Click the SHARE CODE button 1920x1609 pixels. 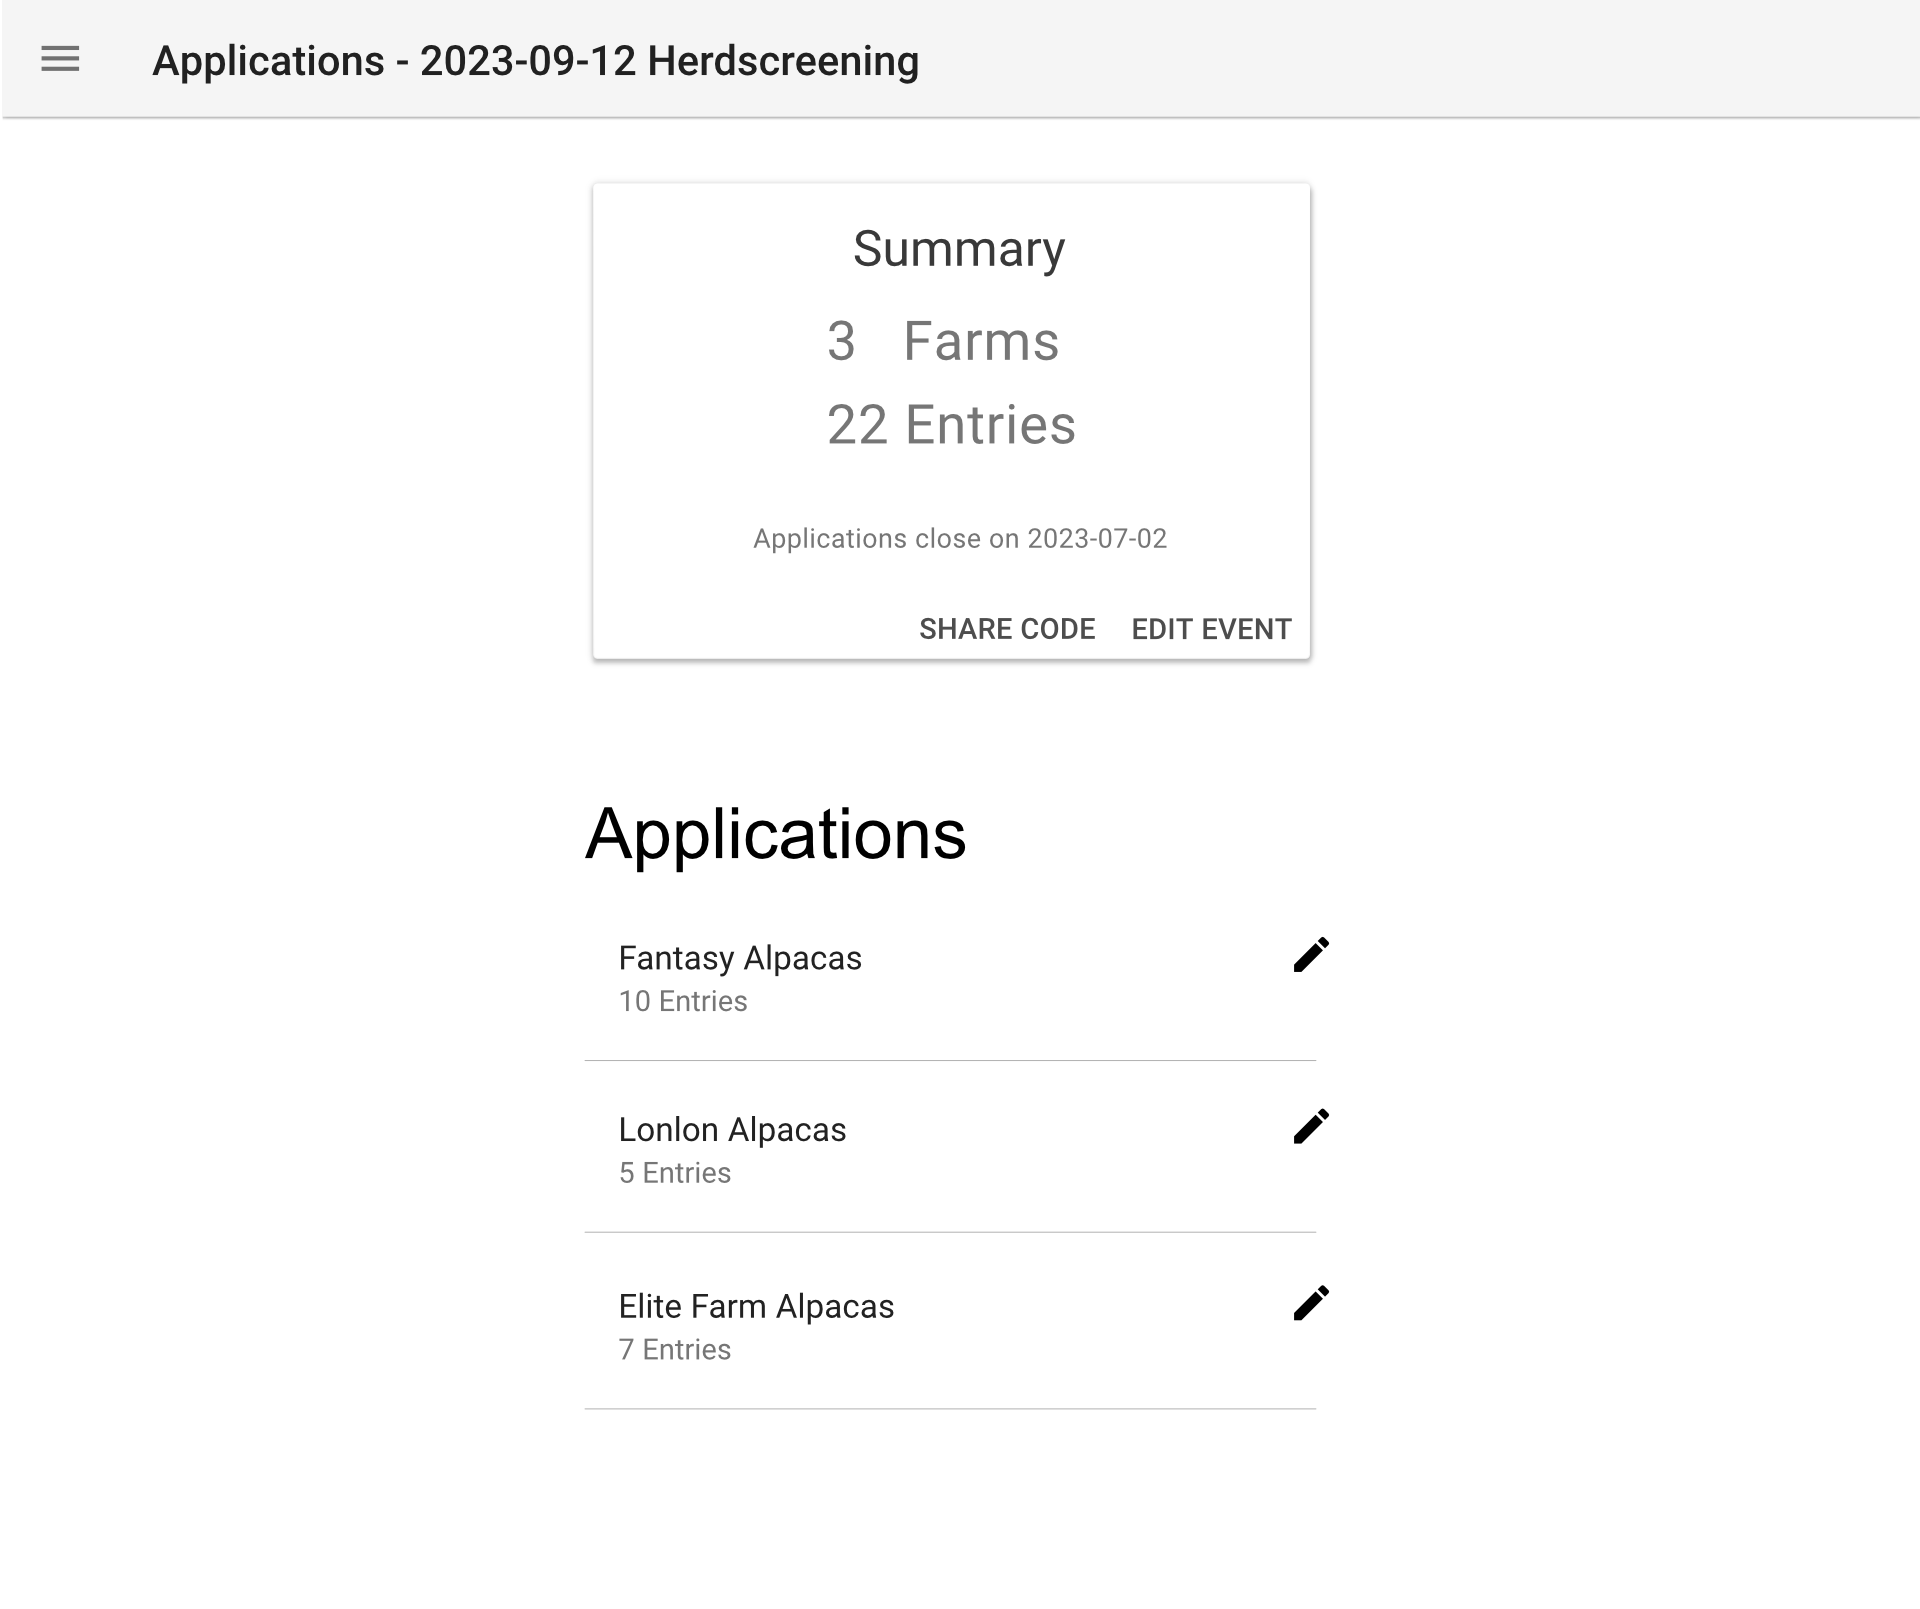[x=1007, y=629]
